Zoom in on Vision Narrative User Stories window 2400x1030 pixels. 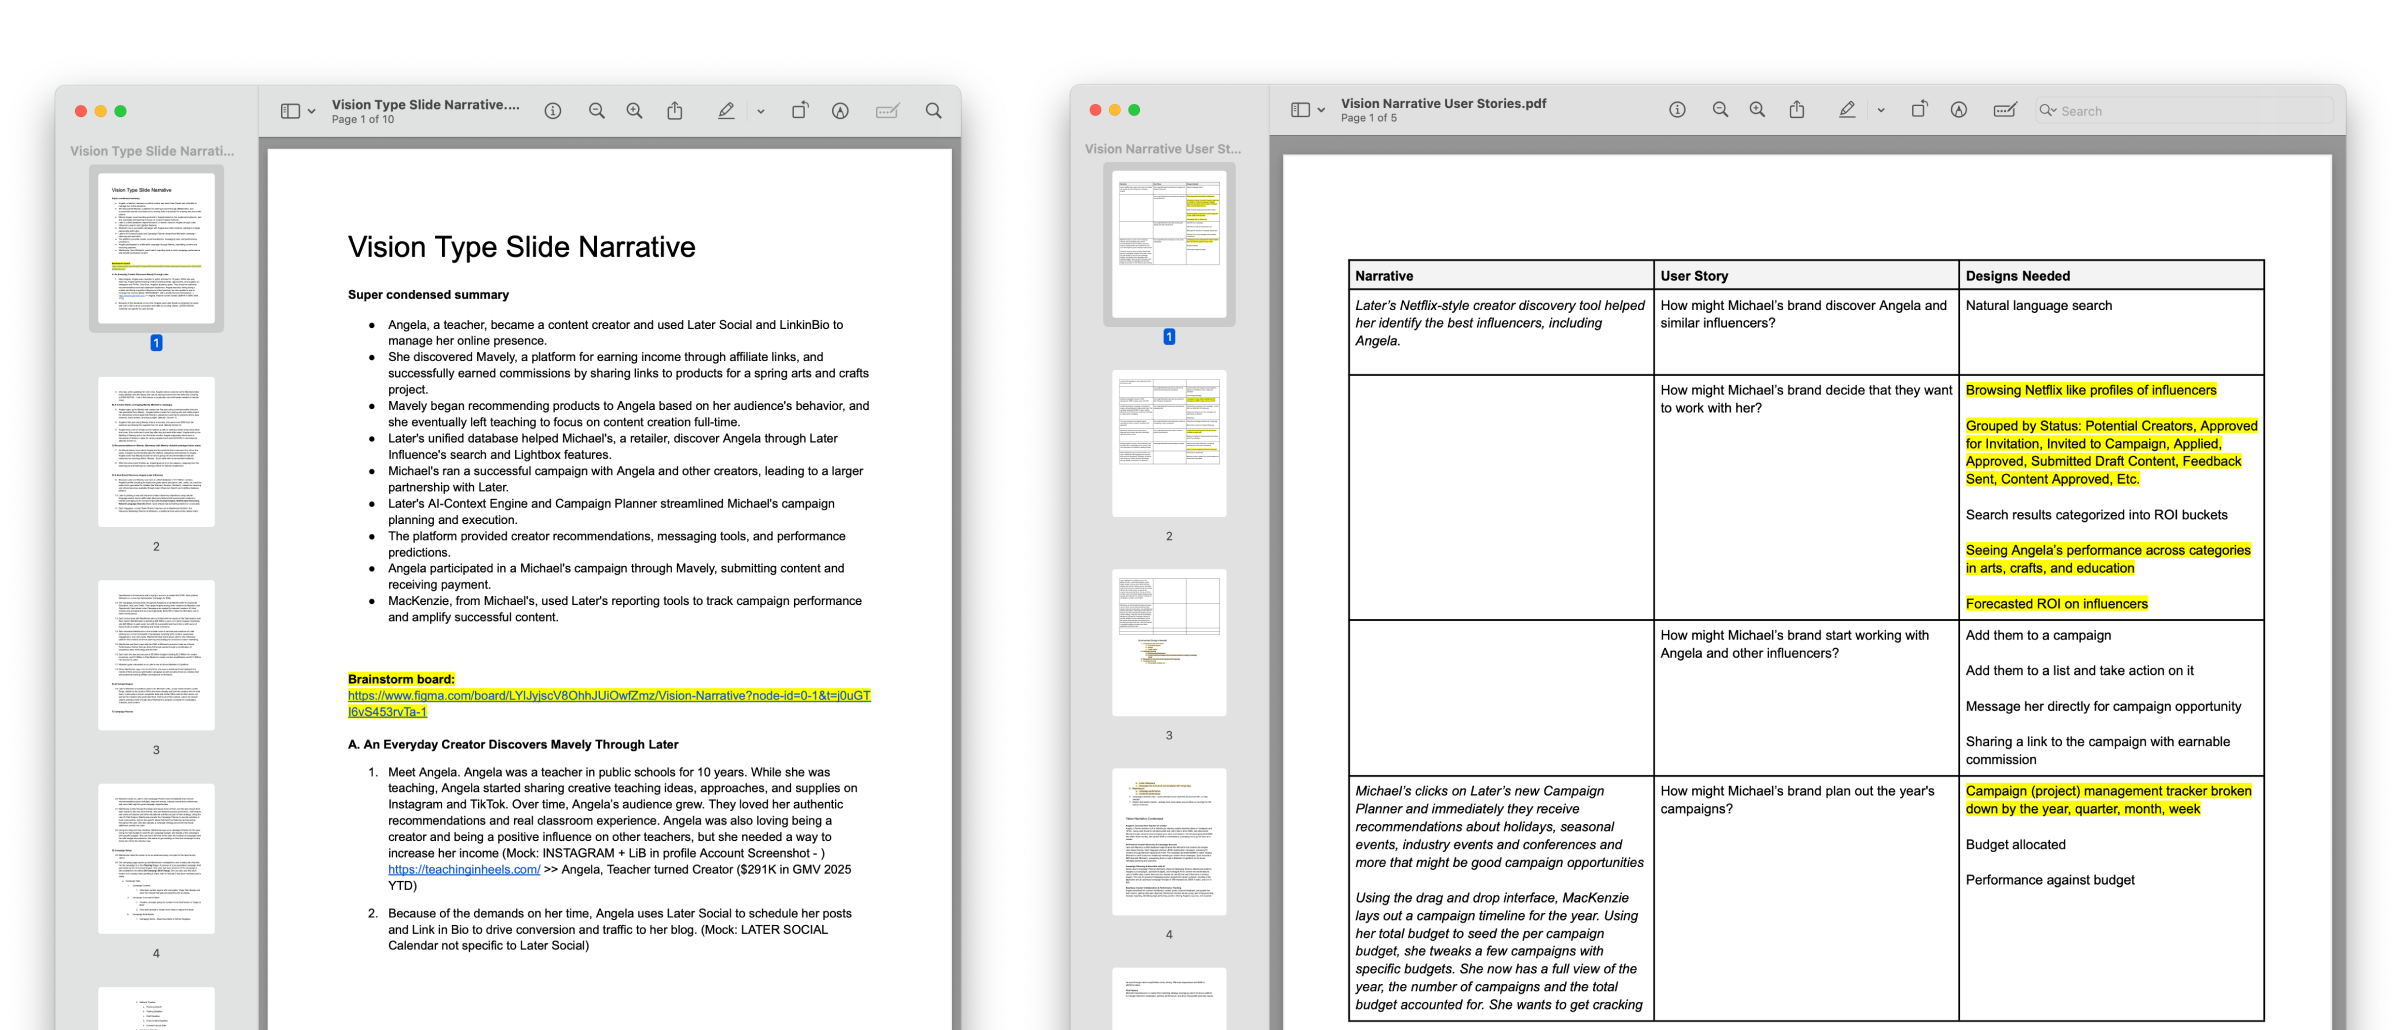click(1757, 110)
